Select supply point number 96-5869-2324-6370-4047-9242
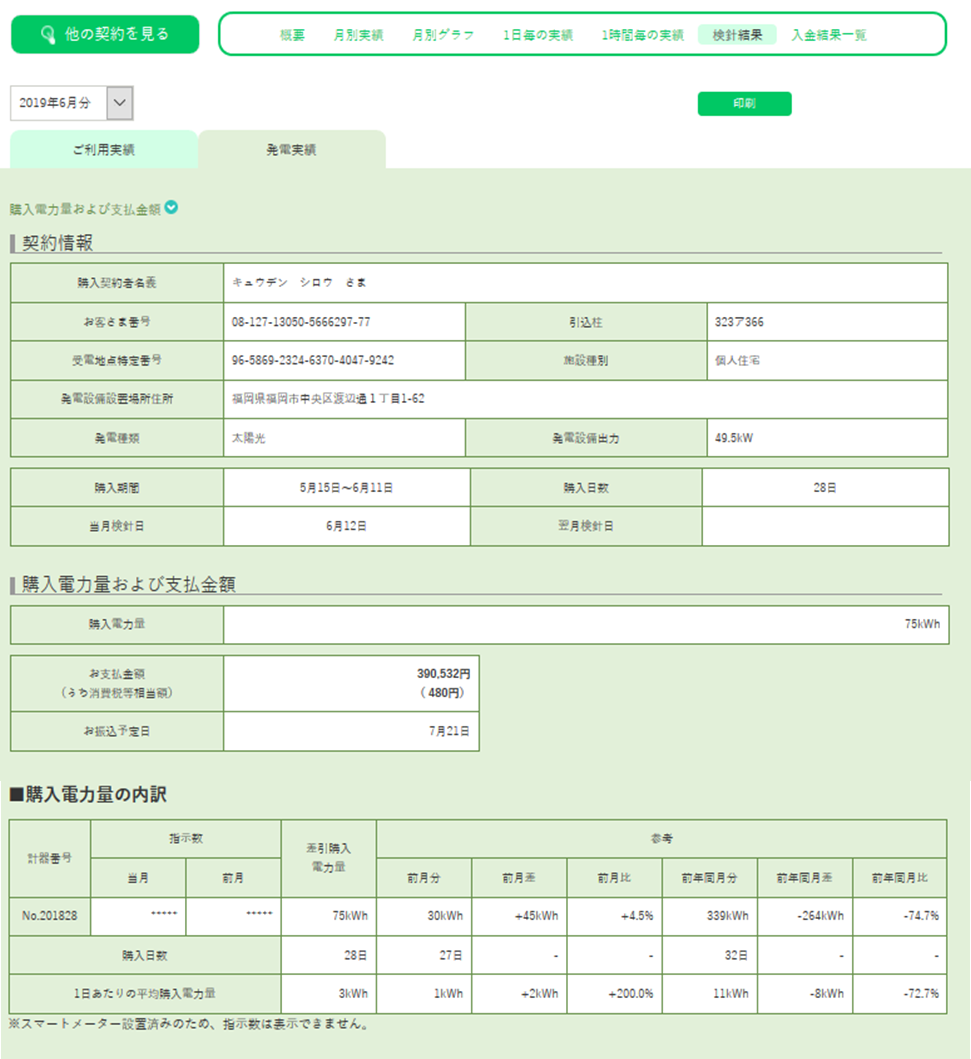This screenshot has width=971, height=1059. pos(313,361)
